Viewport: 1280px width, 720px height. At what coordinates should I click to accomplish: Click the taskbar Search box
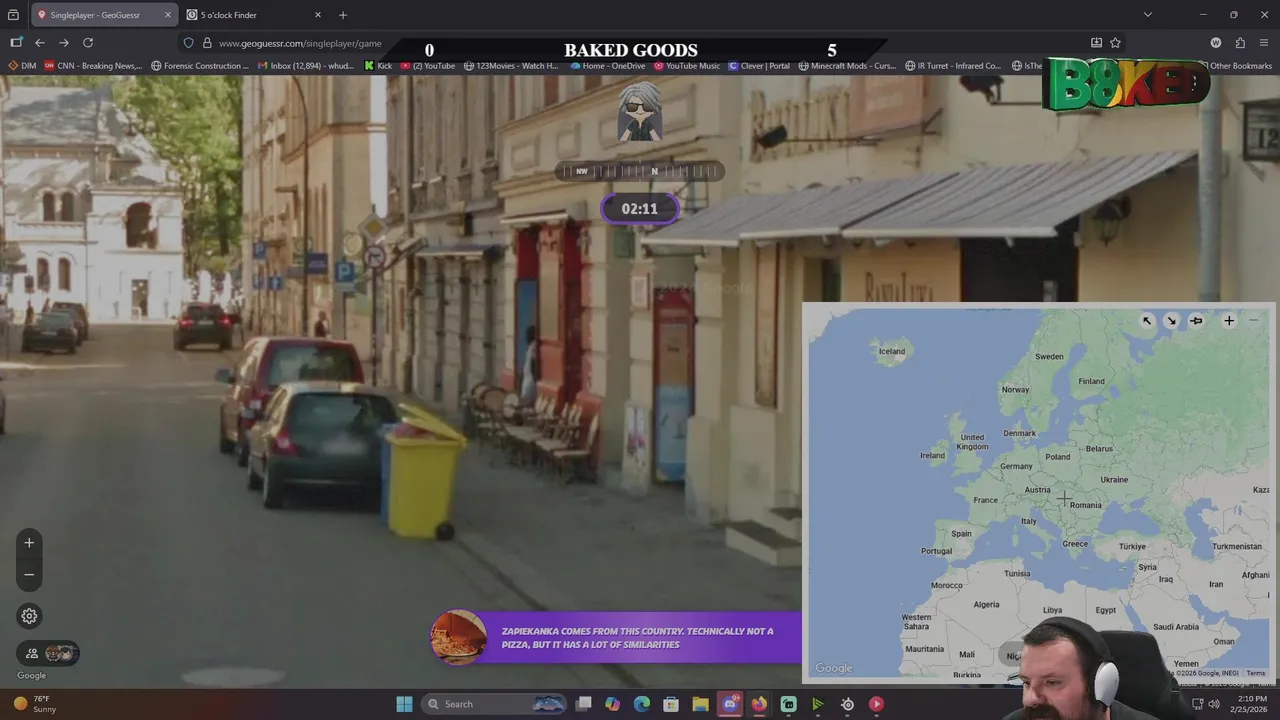tap(496, 704)
